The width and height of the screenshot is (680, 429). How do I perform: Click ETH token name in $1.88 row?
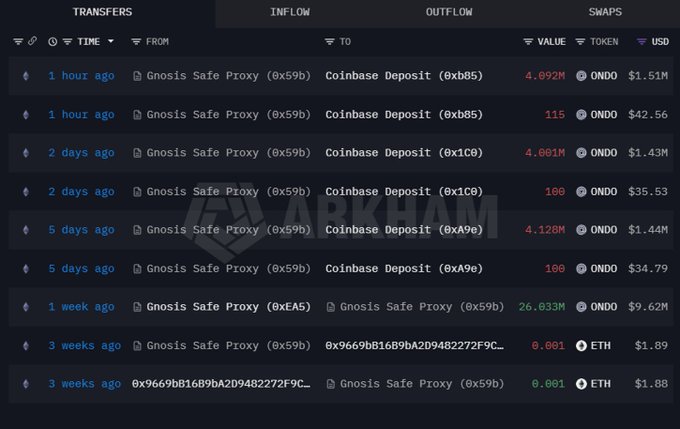pyautogui.click(x=601, y=384)
